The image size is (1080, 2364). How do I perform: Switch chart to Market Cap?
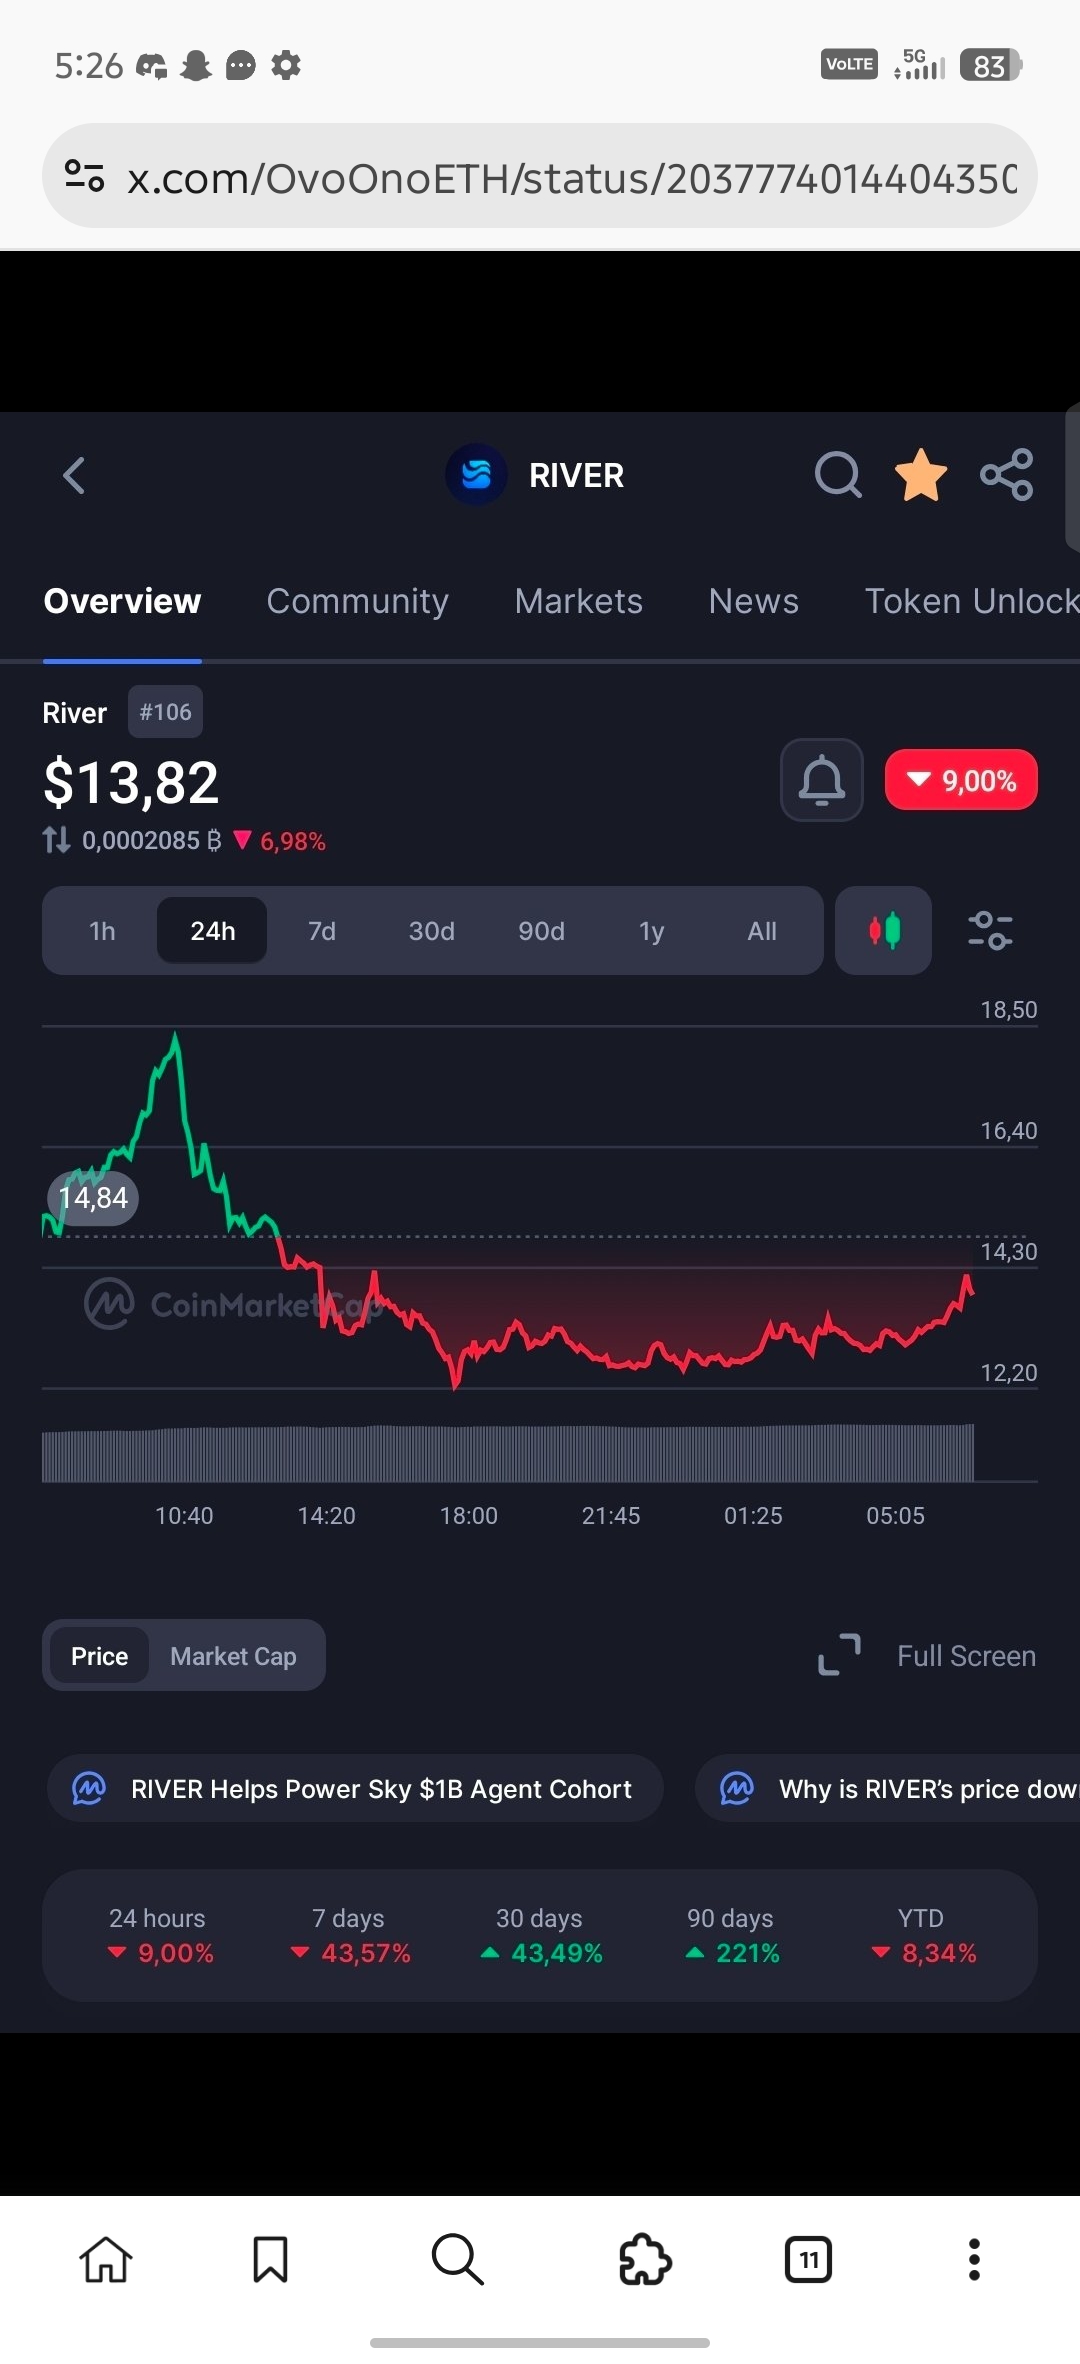233,1656
